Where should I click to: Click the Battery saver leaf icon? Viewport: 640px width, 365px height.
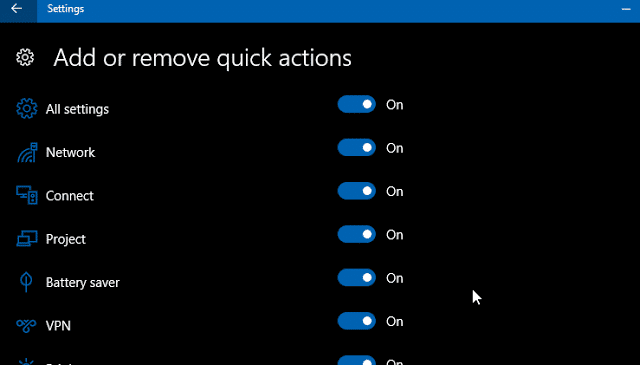[x=26, y=282]
